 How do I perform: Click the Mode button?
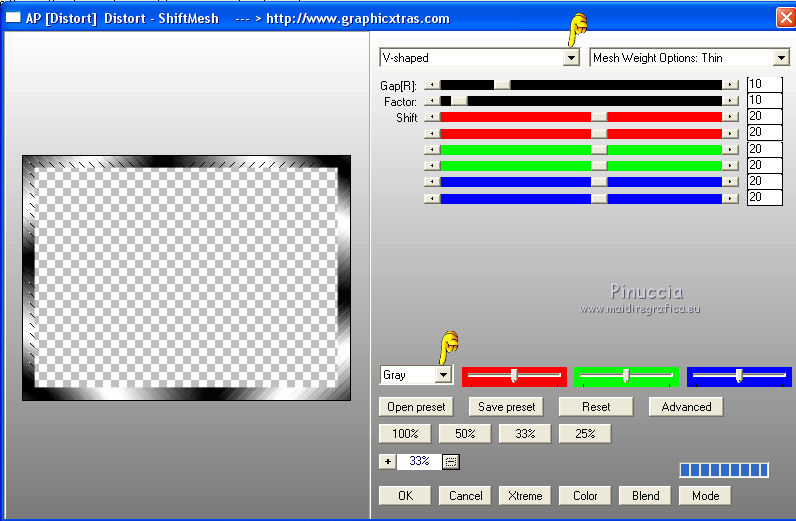click(705, 496)
